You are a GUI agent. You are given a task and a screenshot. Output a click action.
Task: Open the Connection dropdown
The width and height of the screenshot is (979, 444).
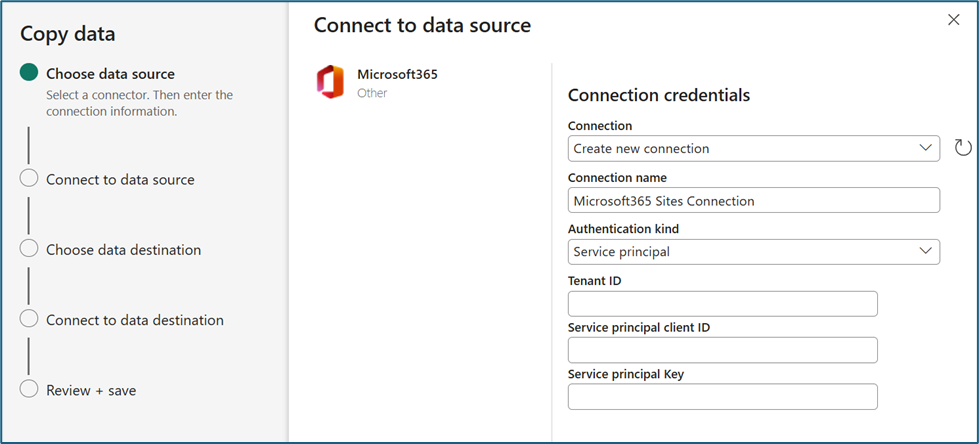coord(754,149)
